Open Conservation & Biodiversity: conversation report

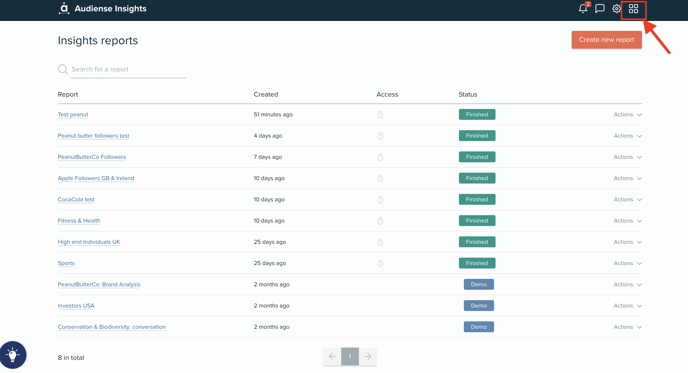pyautogui.click(x=112, y=327)
